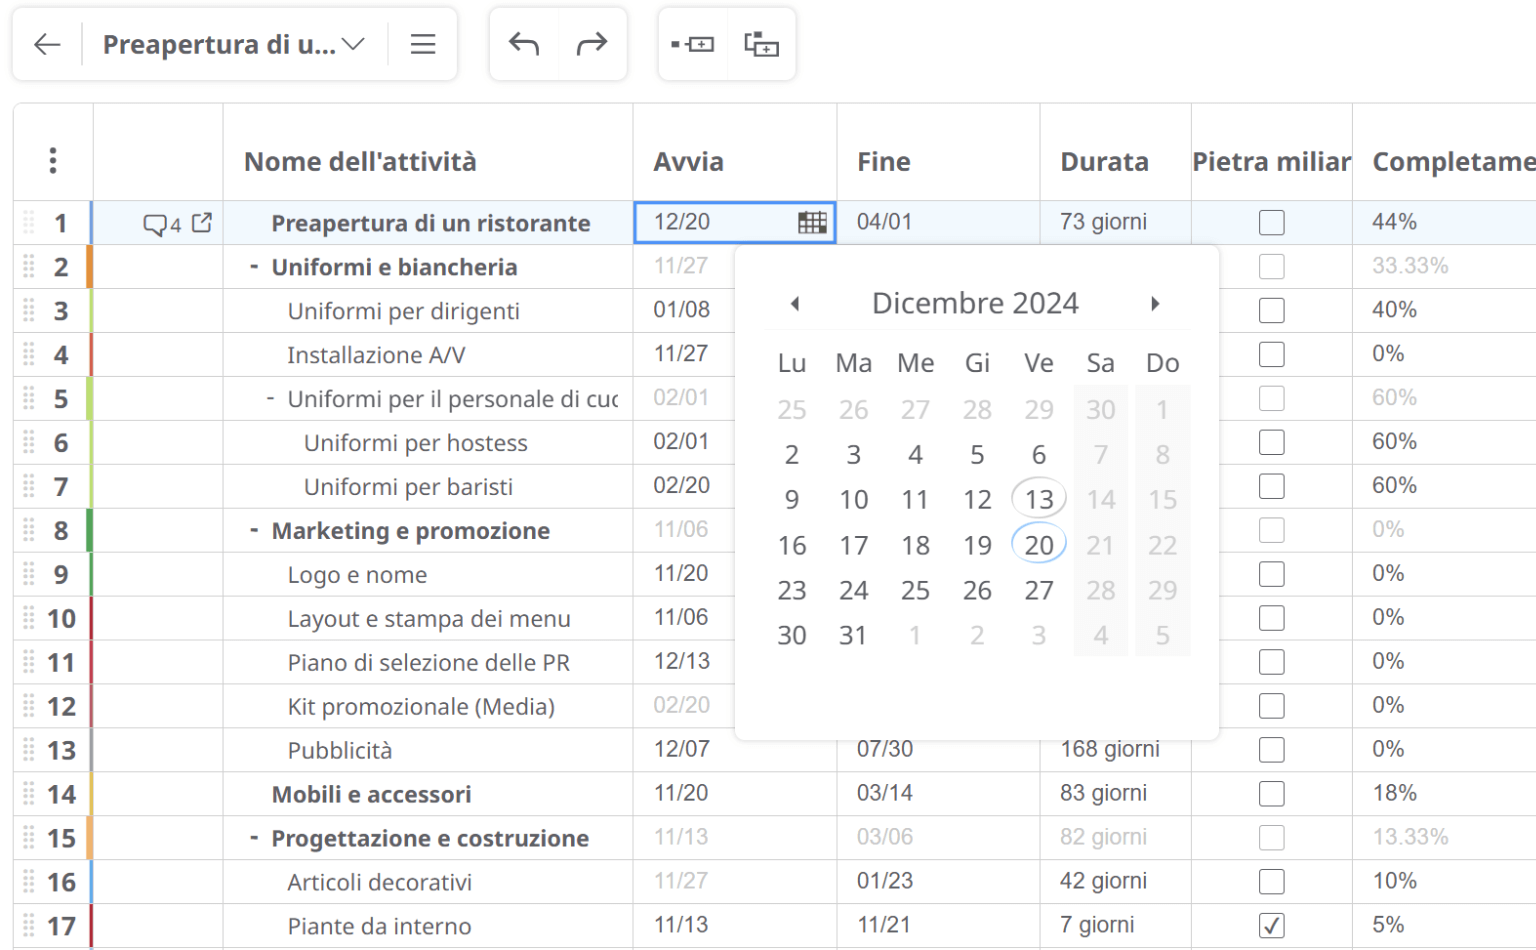Click the 73 giorni duration cell
Image resolution: width=1536 pixels, height=950 pixels.
pyautogui.click(x=1115, y=222)
